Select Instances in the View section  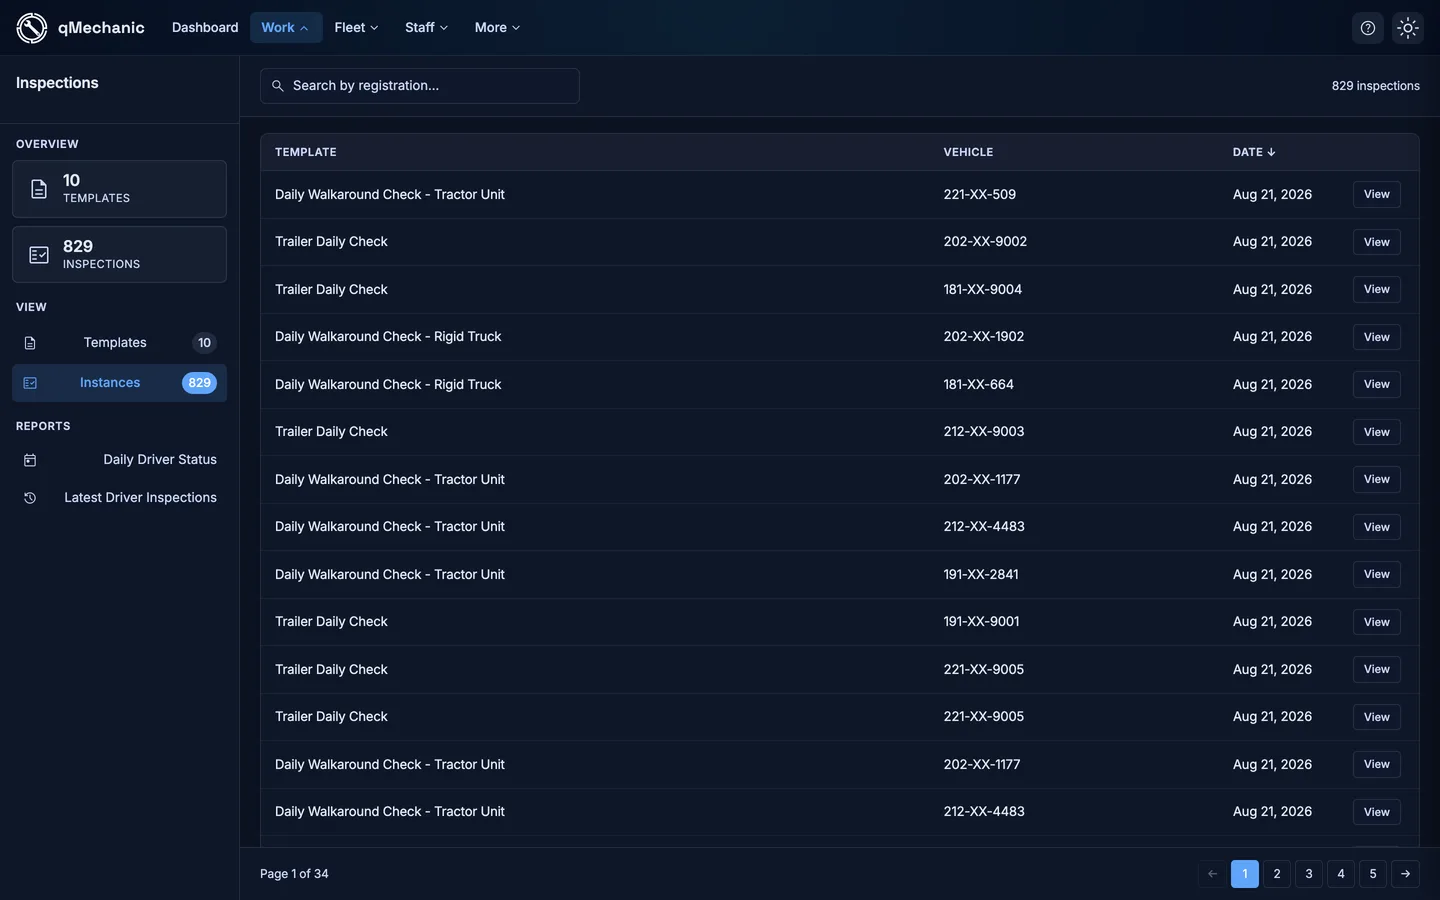[x=119, y=383]
